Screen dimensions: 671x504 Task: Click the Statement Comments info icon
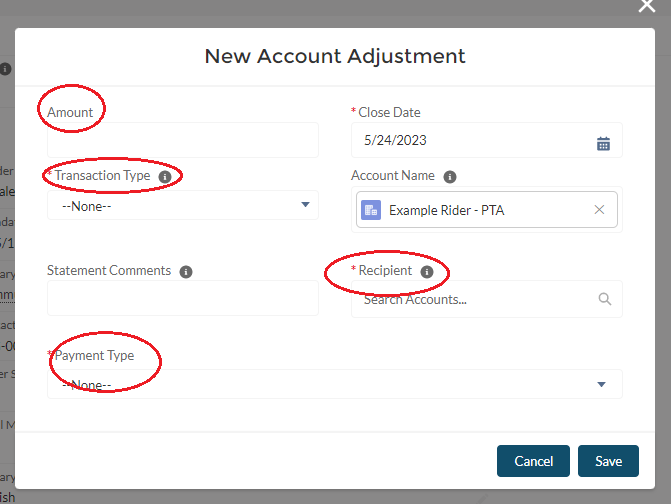click(x=186, y=271)
